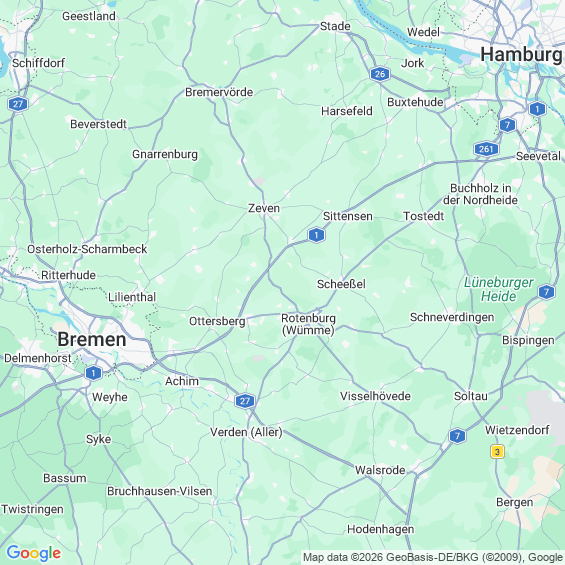Open the Google logo link

click(x=34, y=553)
